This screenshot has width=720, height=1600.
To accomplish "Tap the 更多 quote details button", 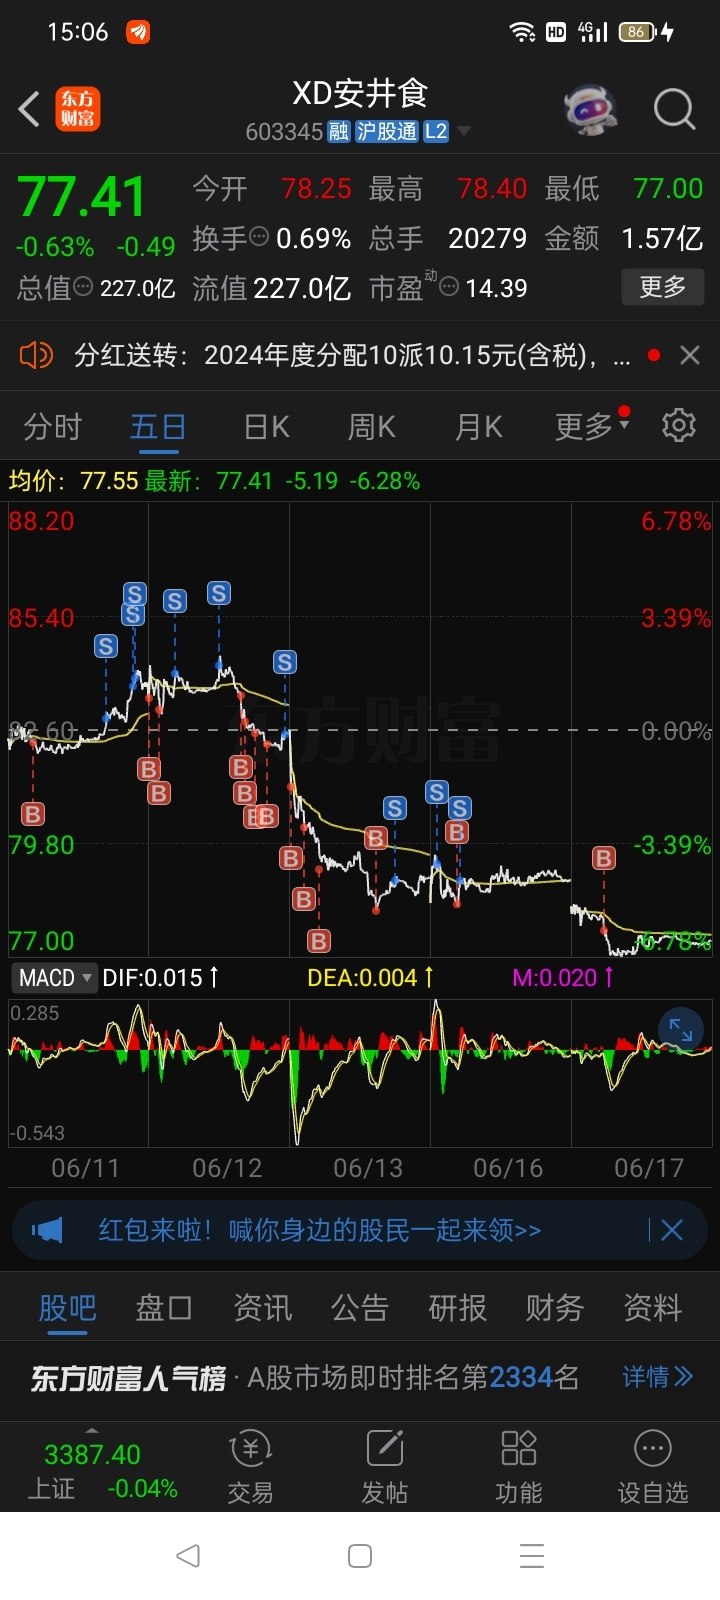I will click(x=662, y=288).
